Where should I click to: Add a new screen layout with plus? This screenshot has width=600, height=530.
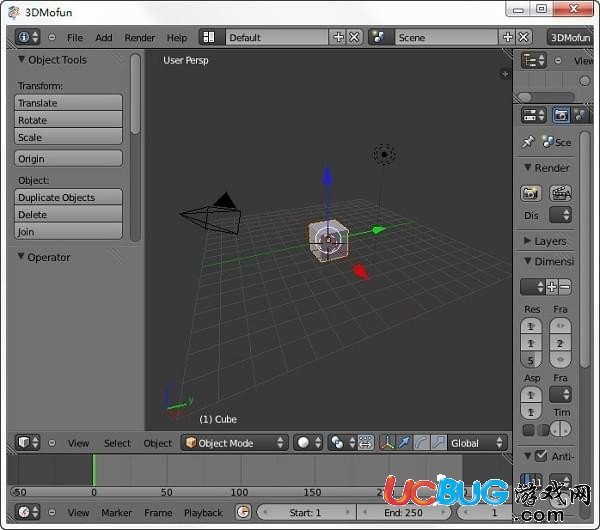[338, 37]
